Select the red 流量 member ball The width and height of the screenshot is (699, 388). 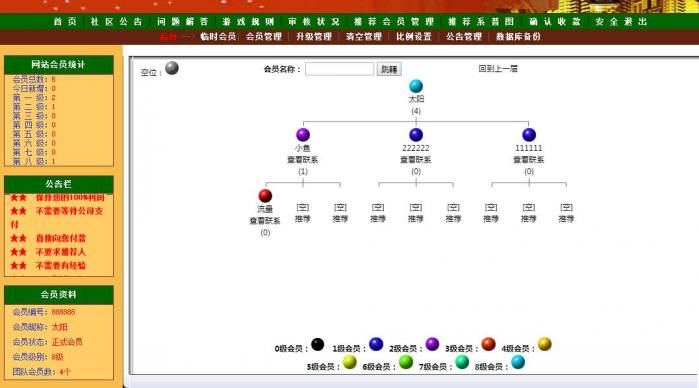265,196
